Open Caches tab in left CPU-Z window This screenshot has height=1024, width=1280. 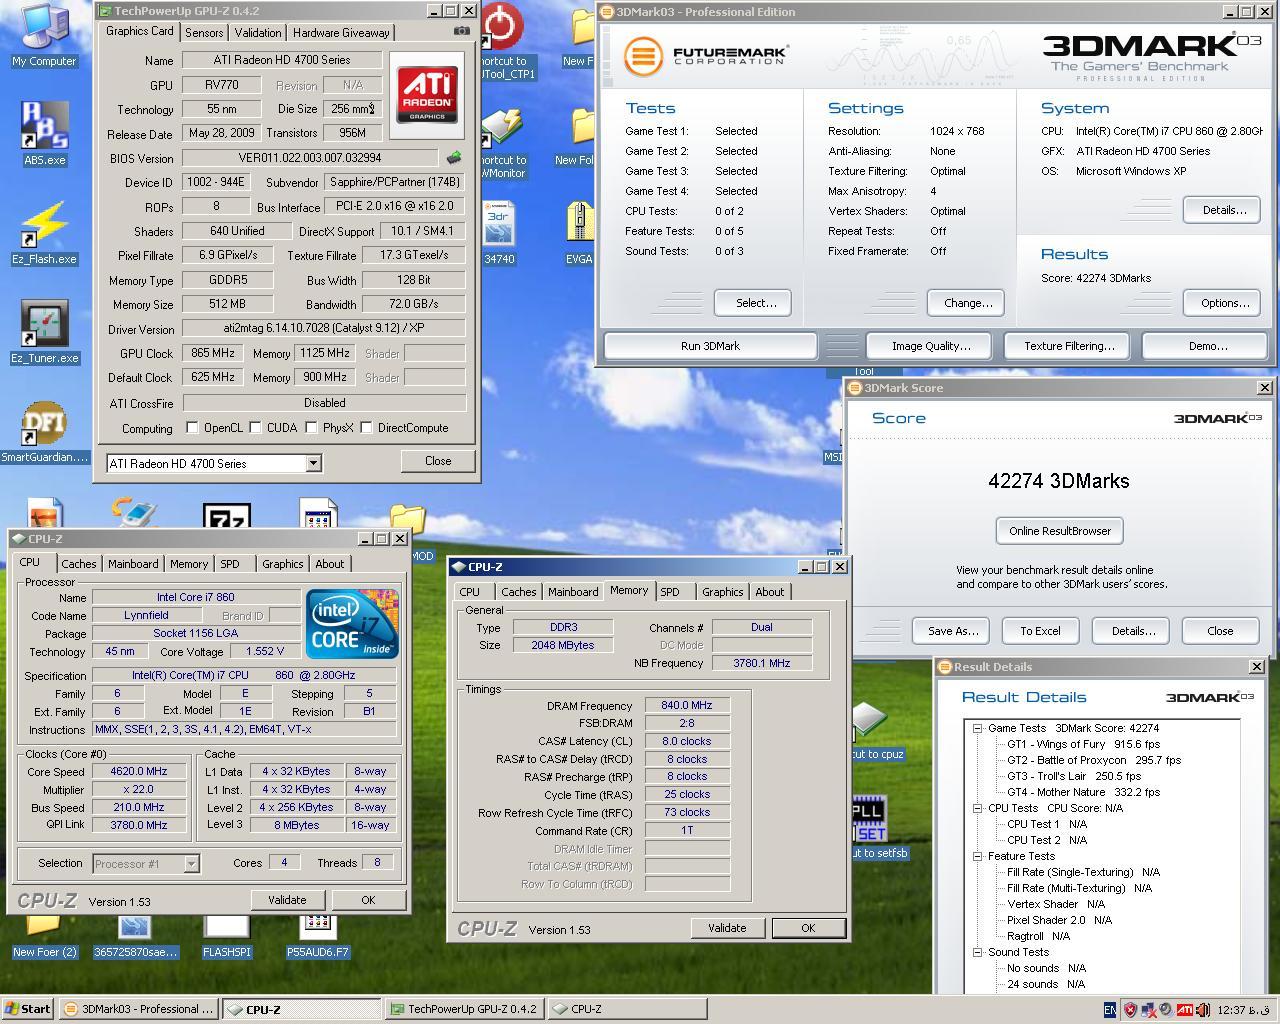click(79, 564)
